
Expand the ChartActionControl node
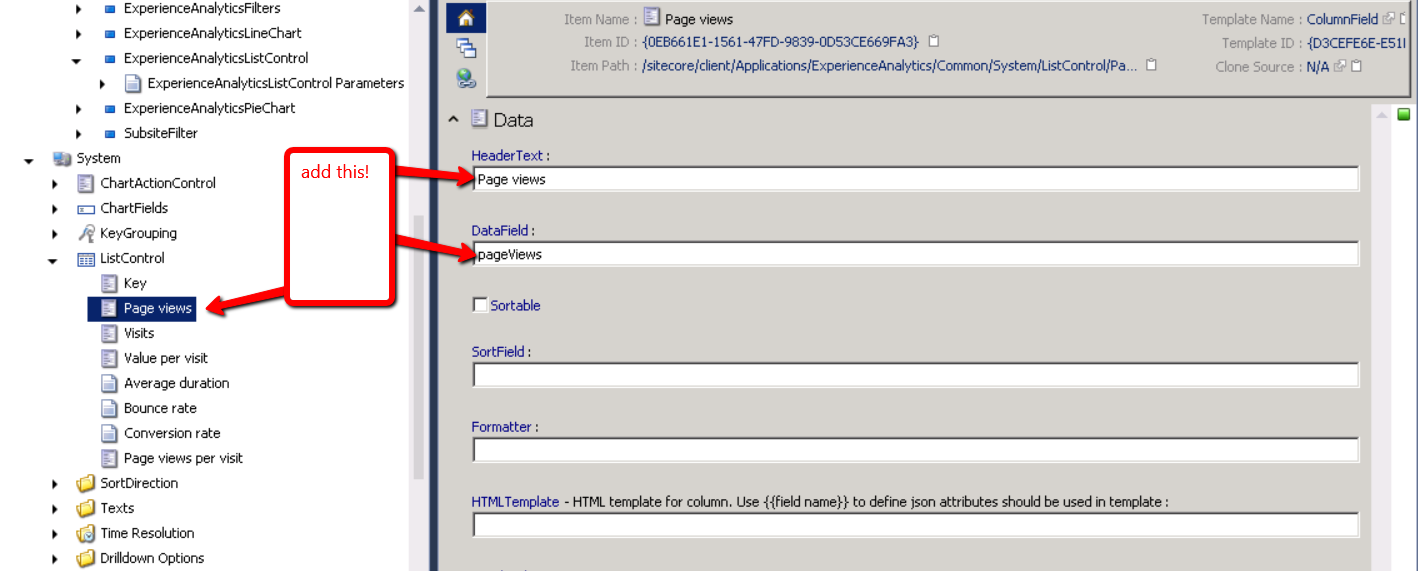pyautogui.click(x=55, y=183)
